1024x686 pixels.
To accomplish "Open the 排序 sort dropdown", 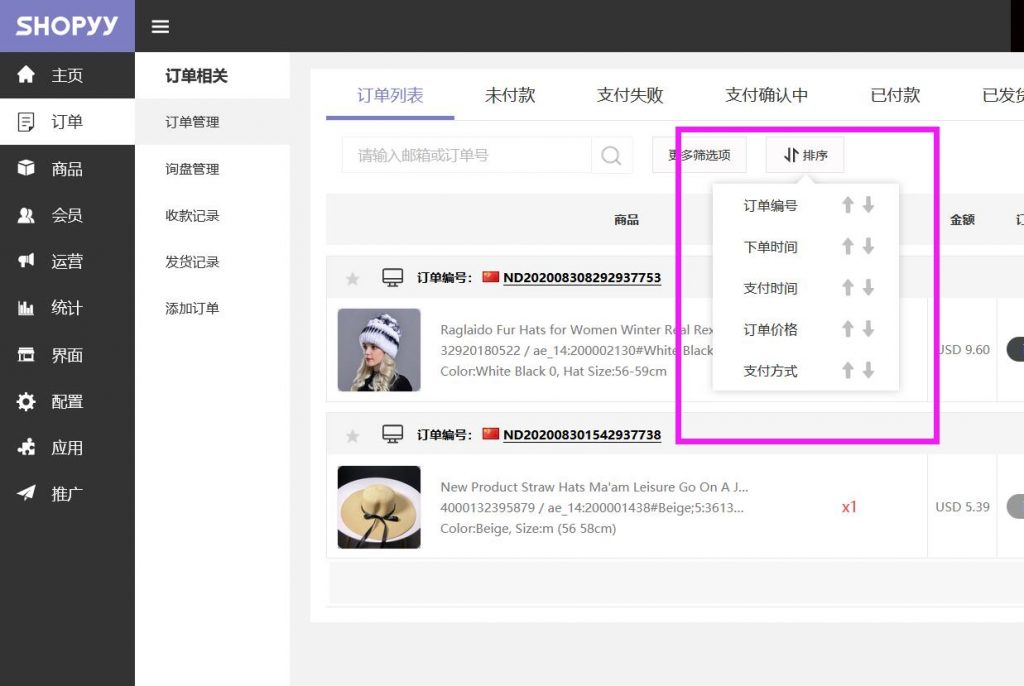I will 805,155.
